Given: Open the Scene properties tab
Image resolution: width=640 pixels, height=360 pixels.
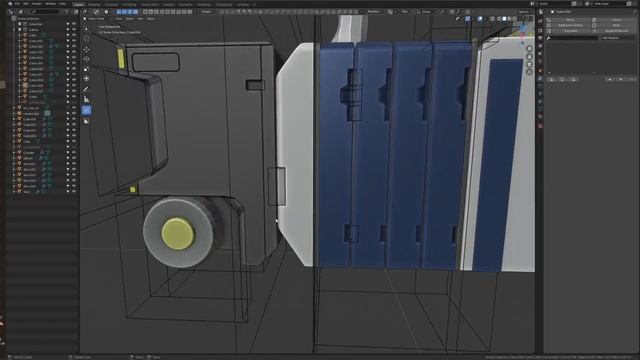Looking at the screenshot, I should 540,53.
